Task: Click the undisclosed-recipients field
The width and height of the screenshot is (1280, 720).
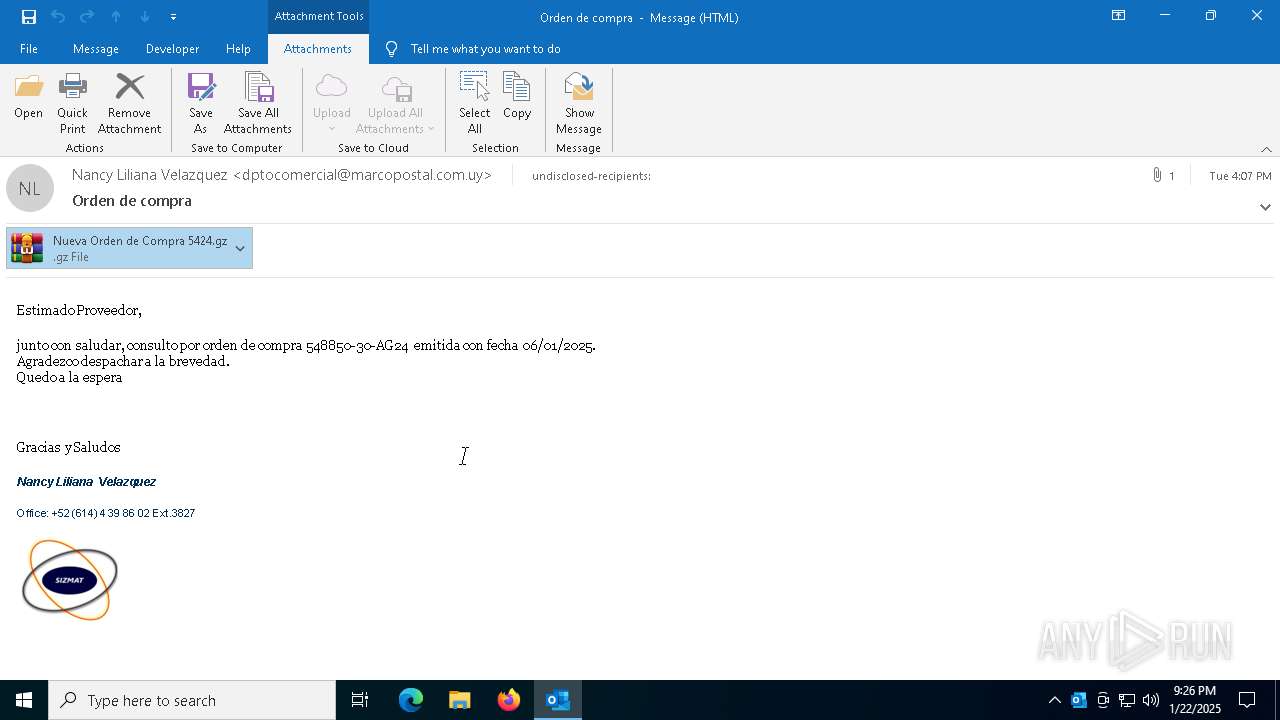Action: coord(591,176)
